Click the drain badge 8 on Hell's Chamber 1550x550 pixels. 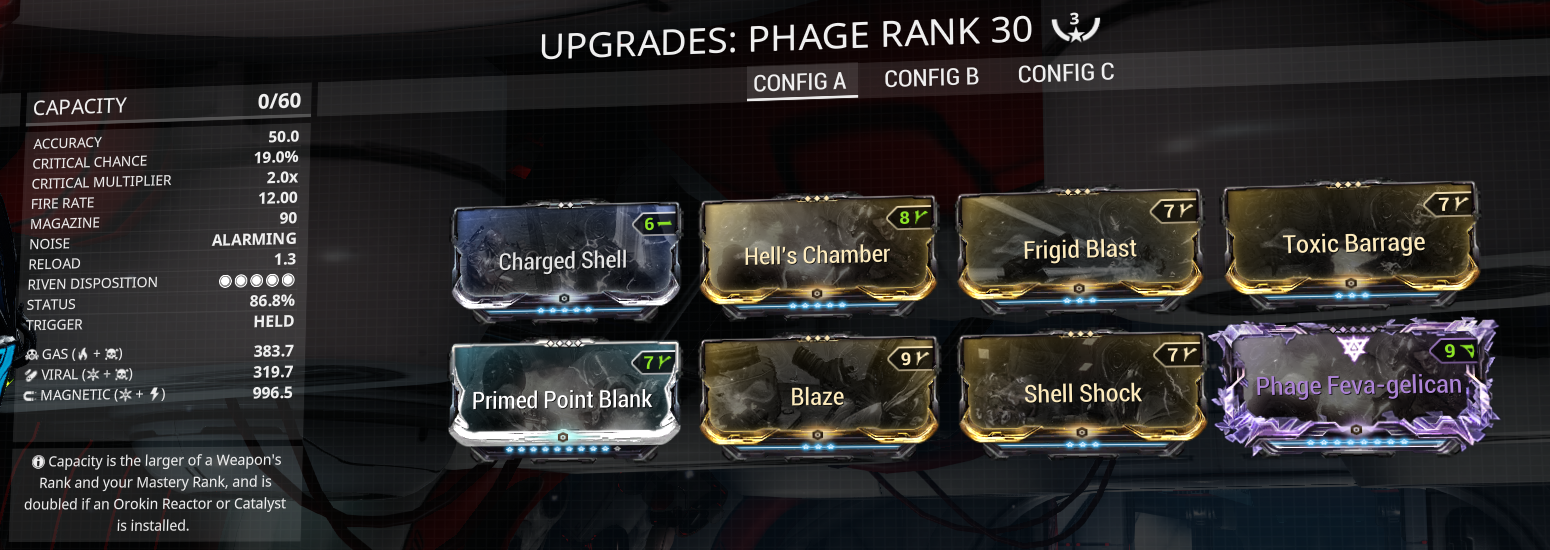click(906, 215)
